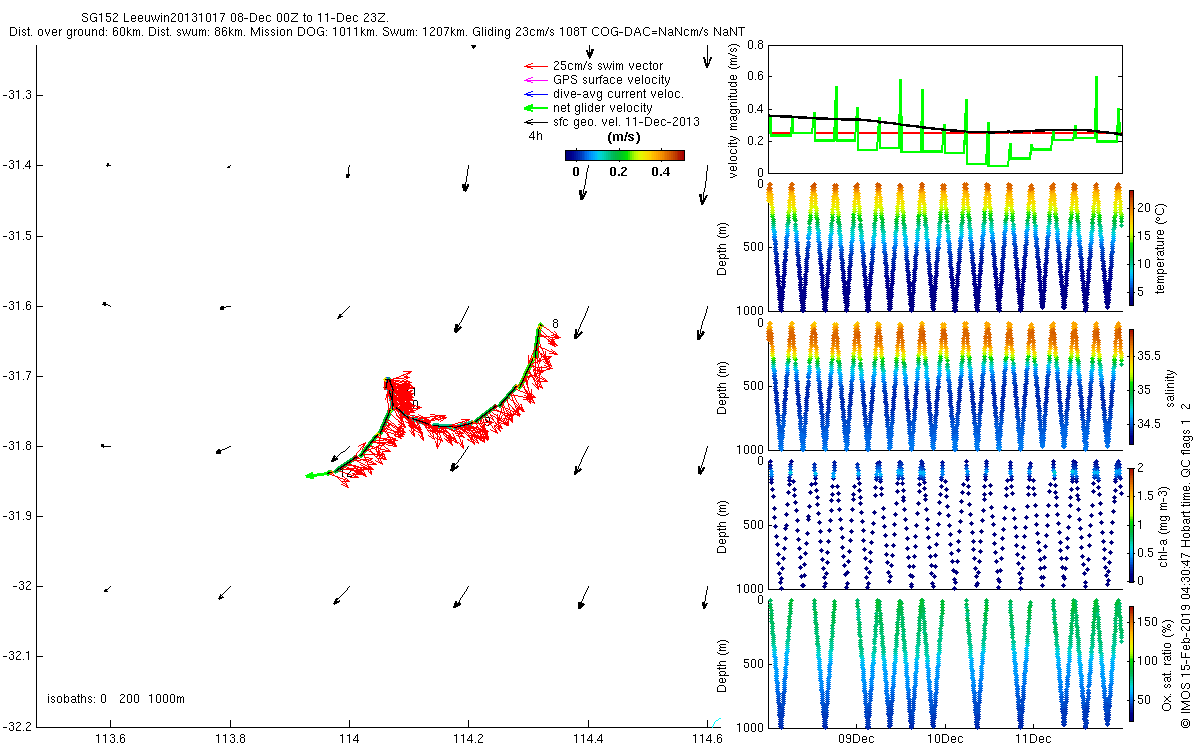Click the '-31.4' latitude tick label
The height and width of the screenshot is (750, 1200).
17,165
